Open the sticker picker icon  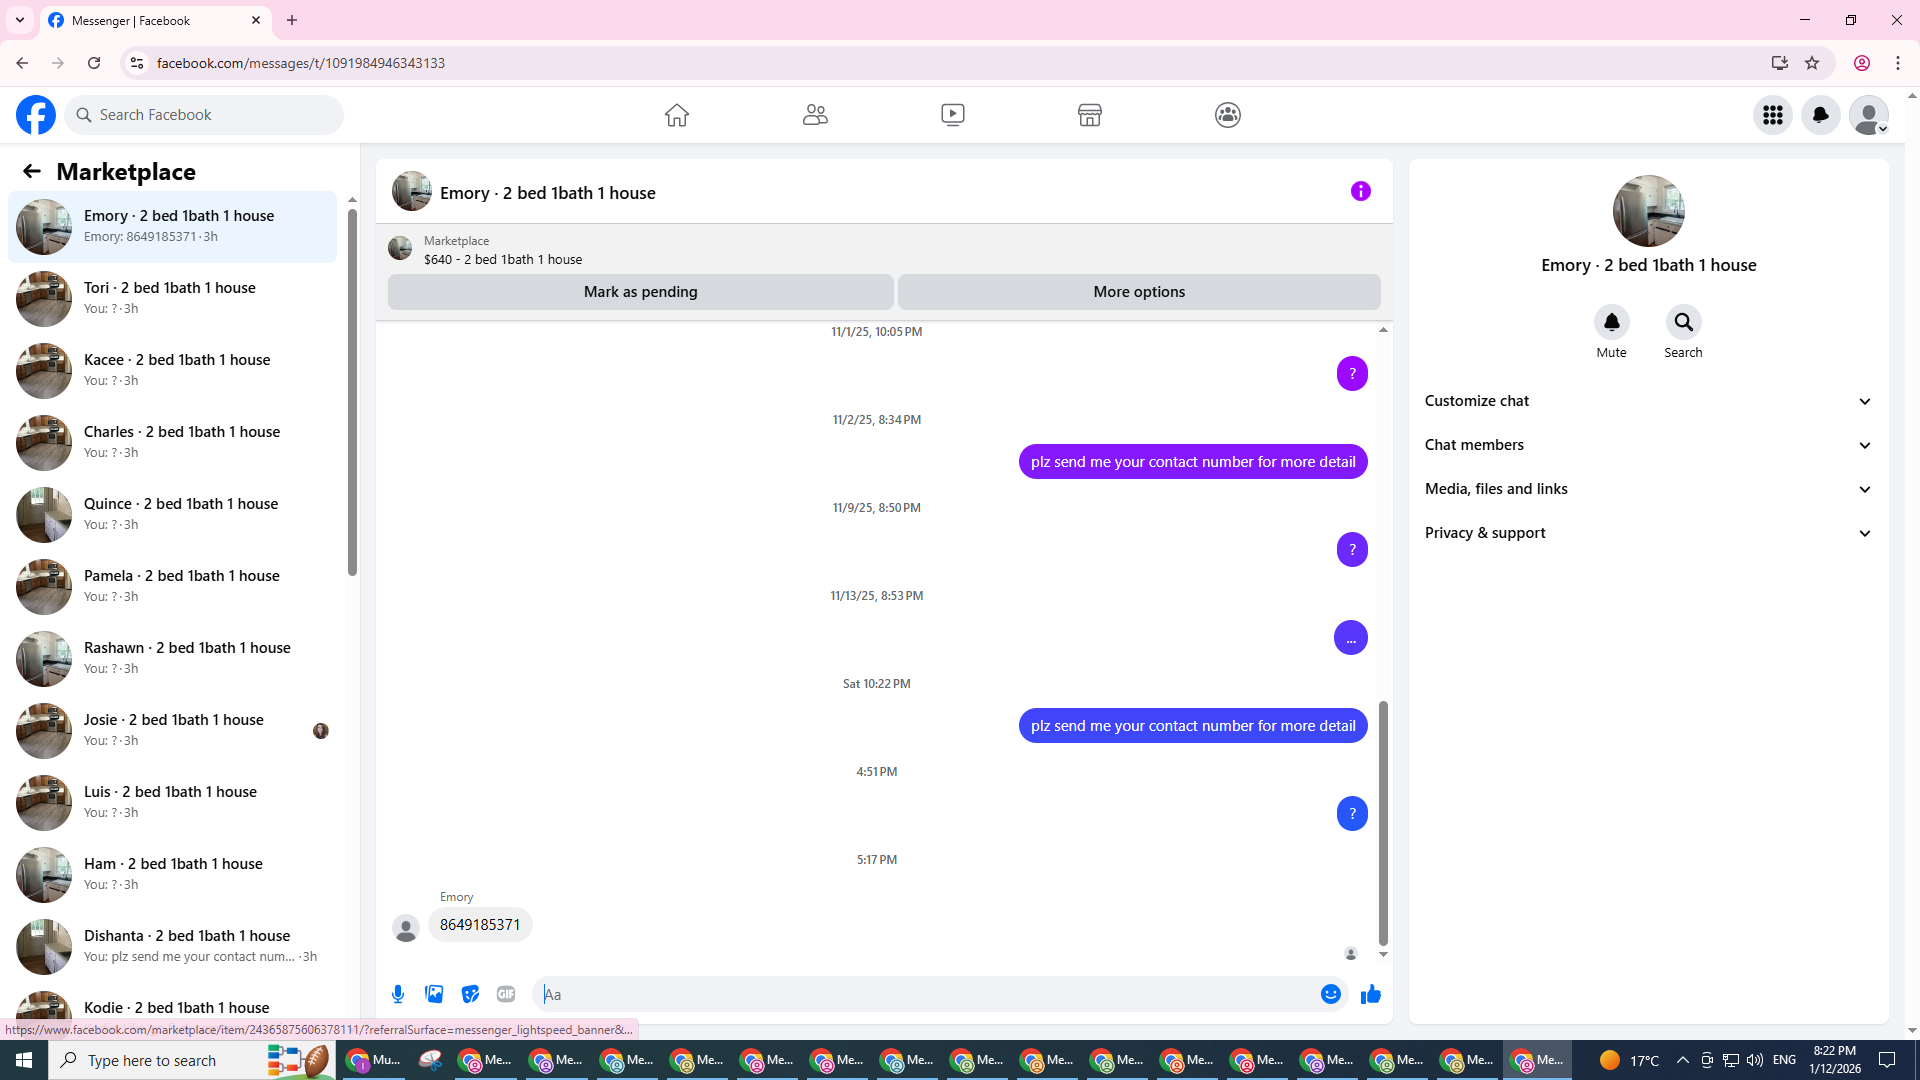point(470,994)
